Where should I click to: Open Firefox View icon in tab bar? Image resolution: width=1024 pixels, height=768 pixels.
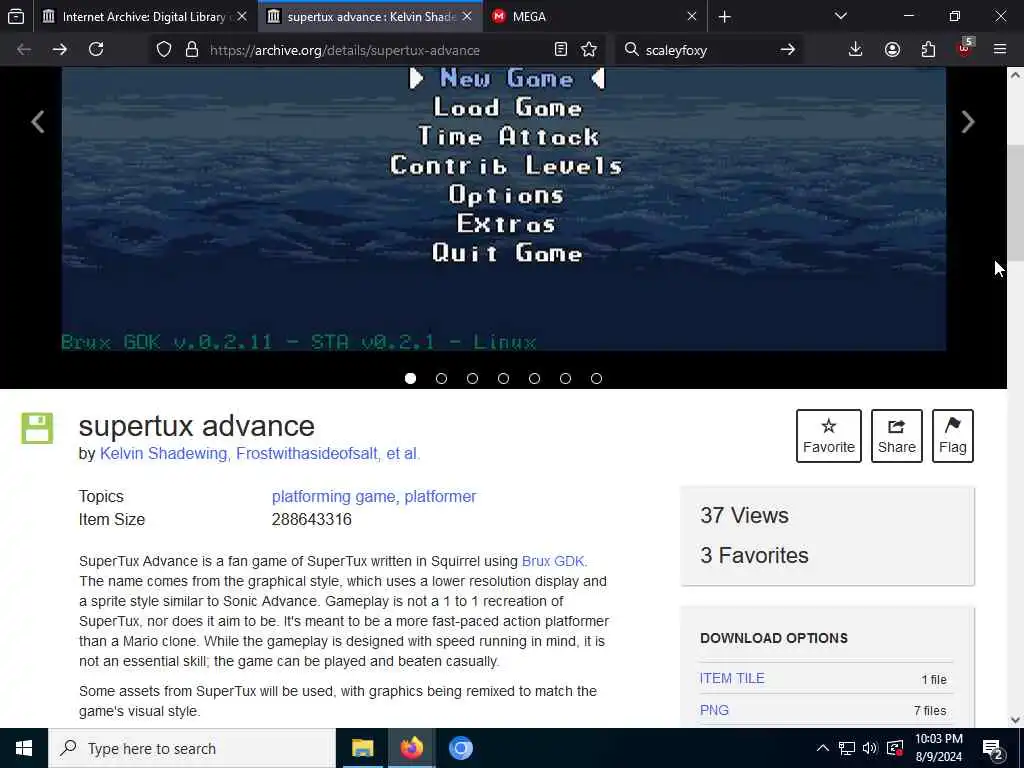pos(16,16)
